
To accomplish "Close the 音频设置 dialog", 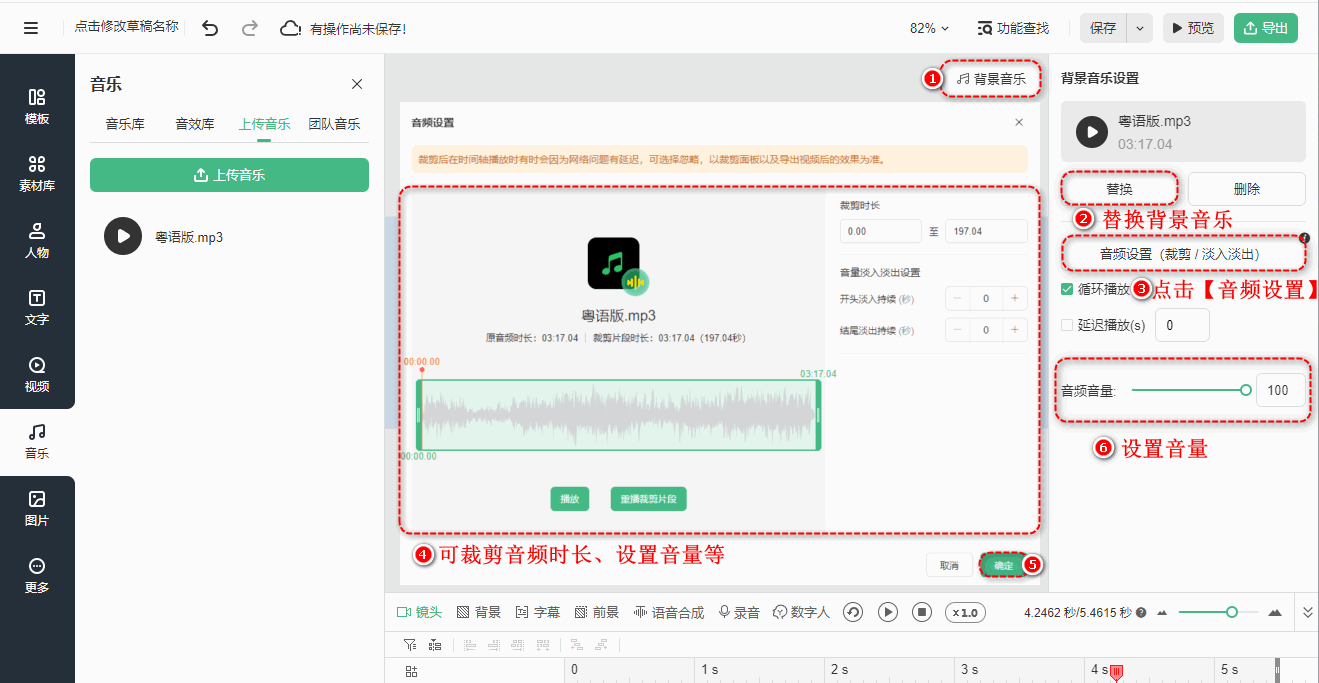I will 1019,122.
